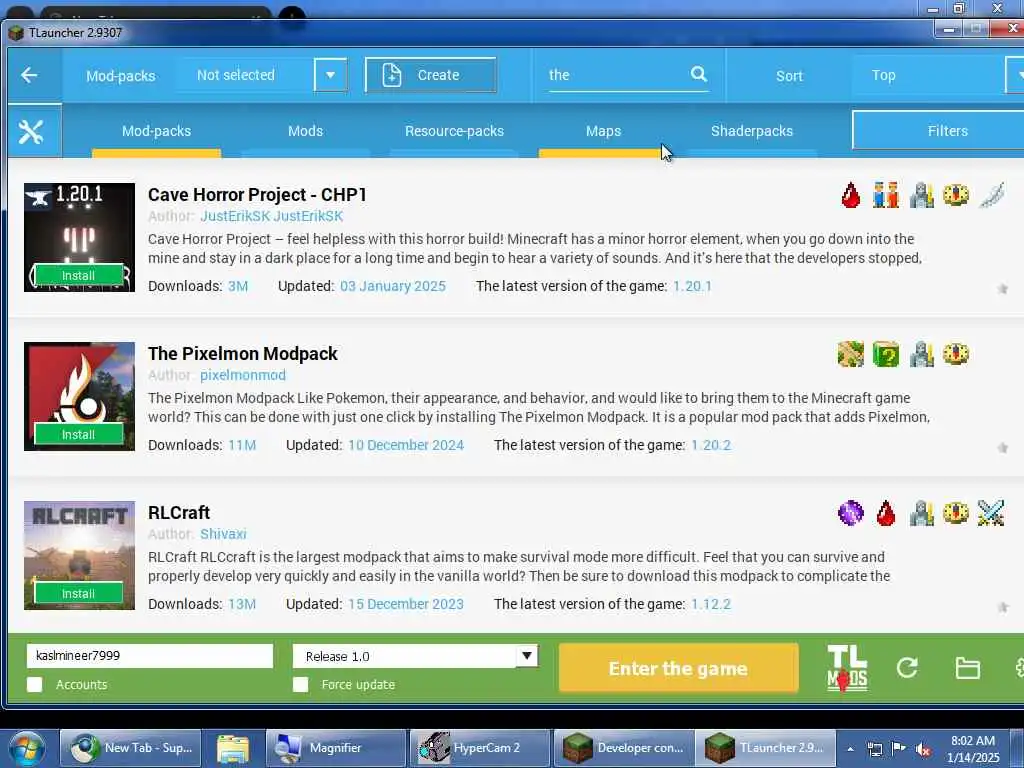Click the Create mod-pack button
Viewport: 1024px width, 768px height.
(431, 75)
